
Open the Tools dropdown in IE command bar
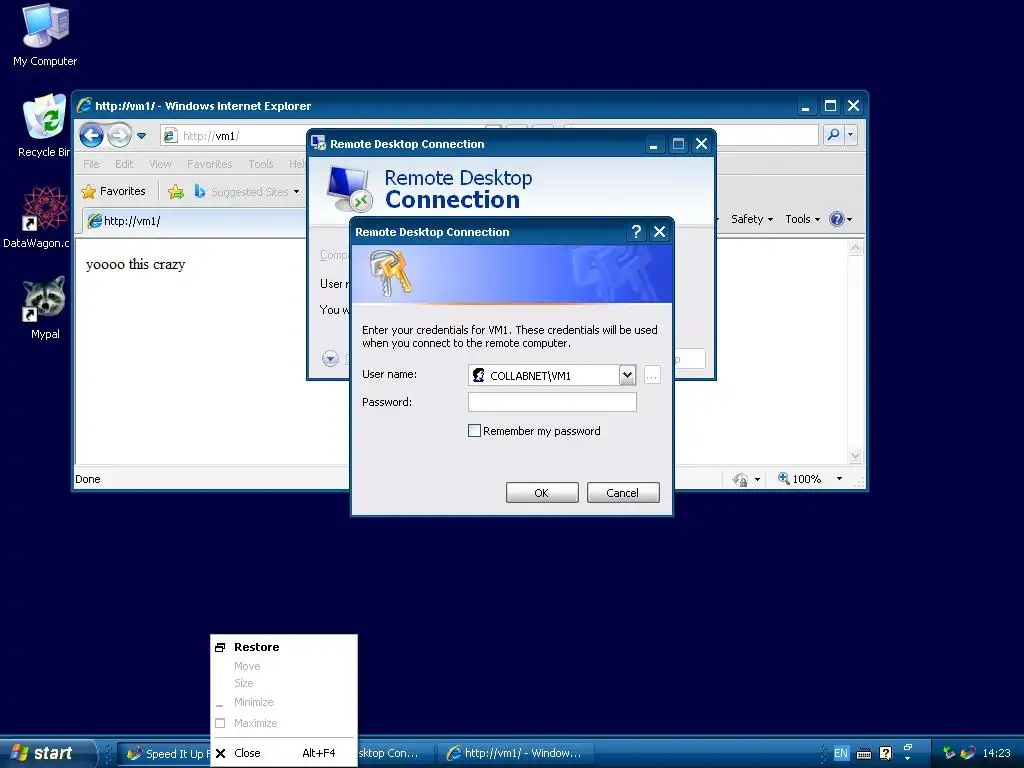803,219
